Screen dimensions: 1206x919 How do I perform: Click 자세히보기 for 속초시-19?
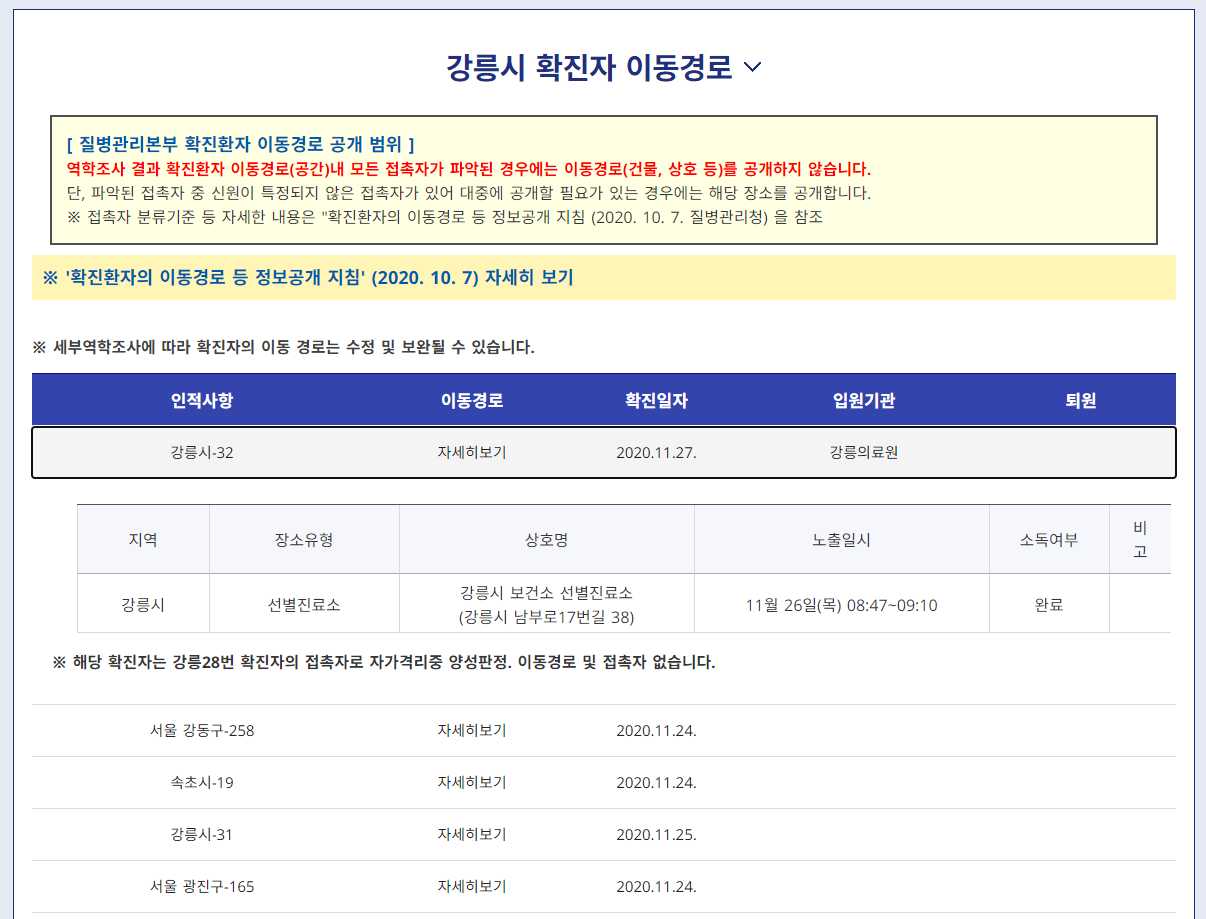point(472,782)
